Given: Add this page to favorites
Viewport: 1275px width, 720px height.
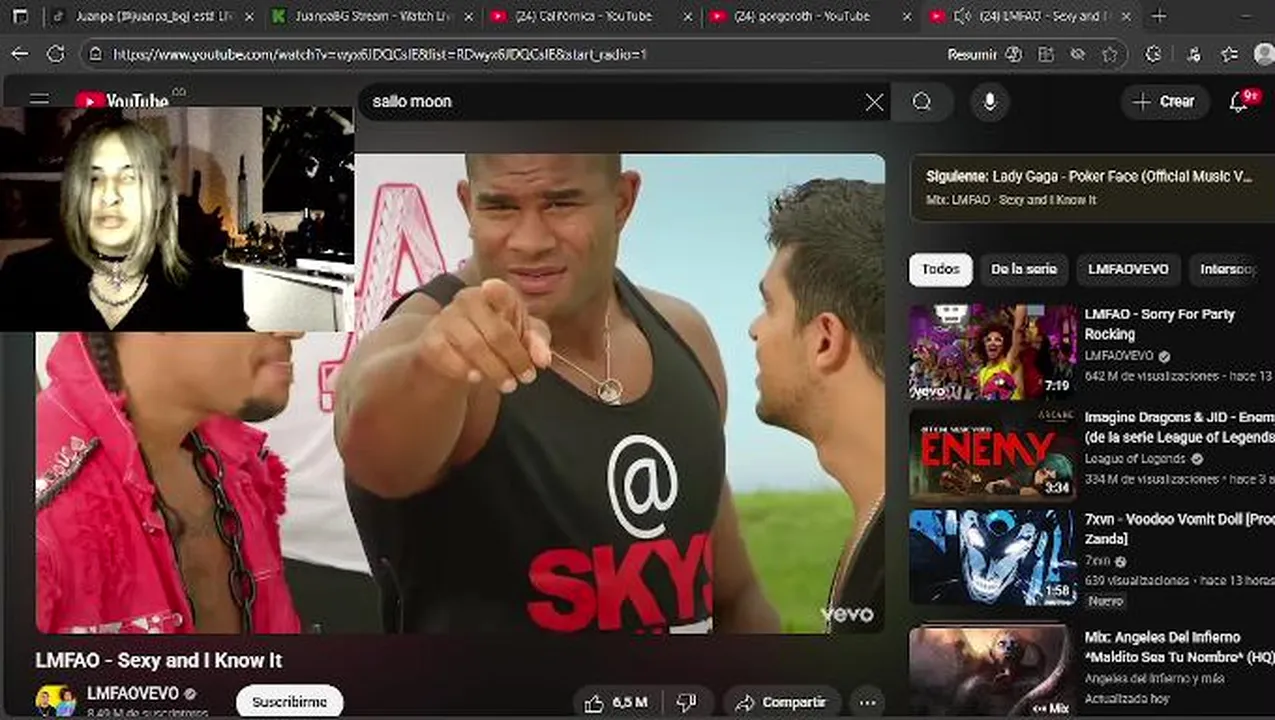Looking at the screenshot, I should (x=1110, y=54).
